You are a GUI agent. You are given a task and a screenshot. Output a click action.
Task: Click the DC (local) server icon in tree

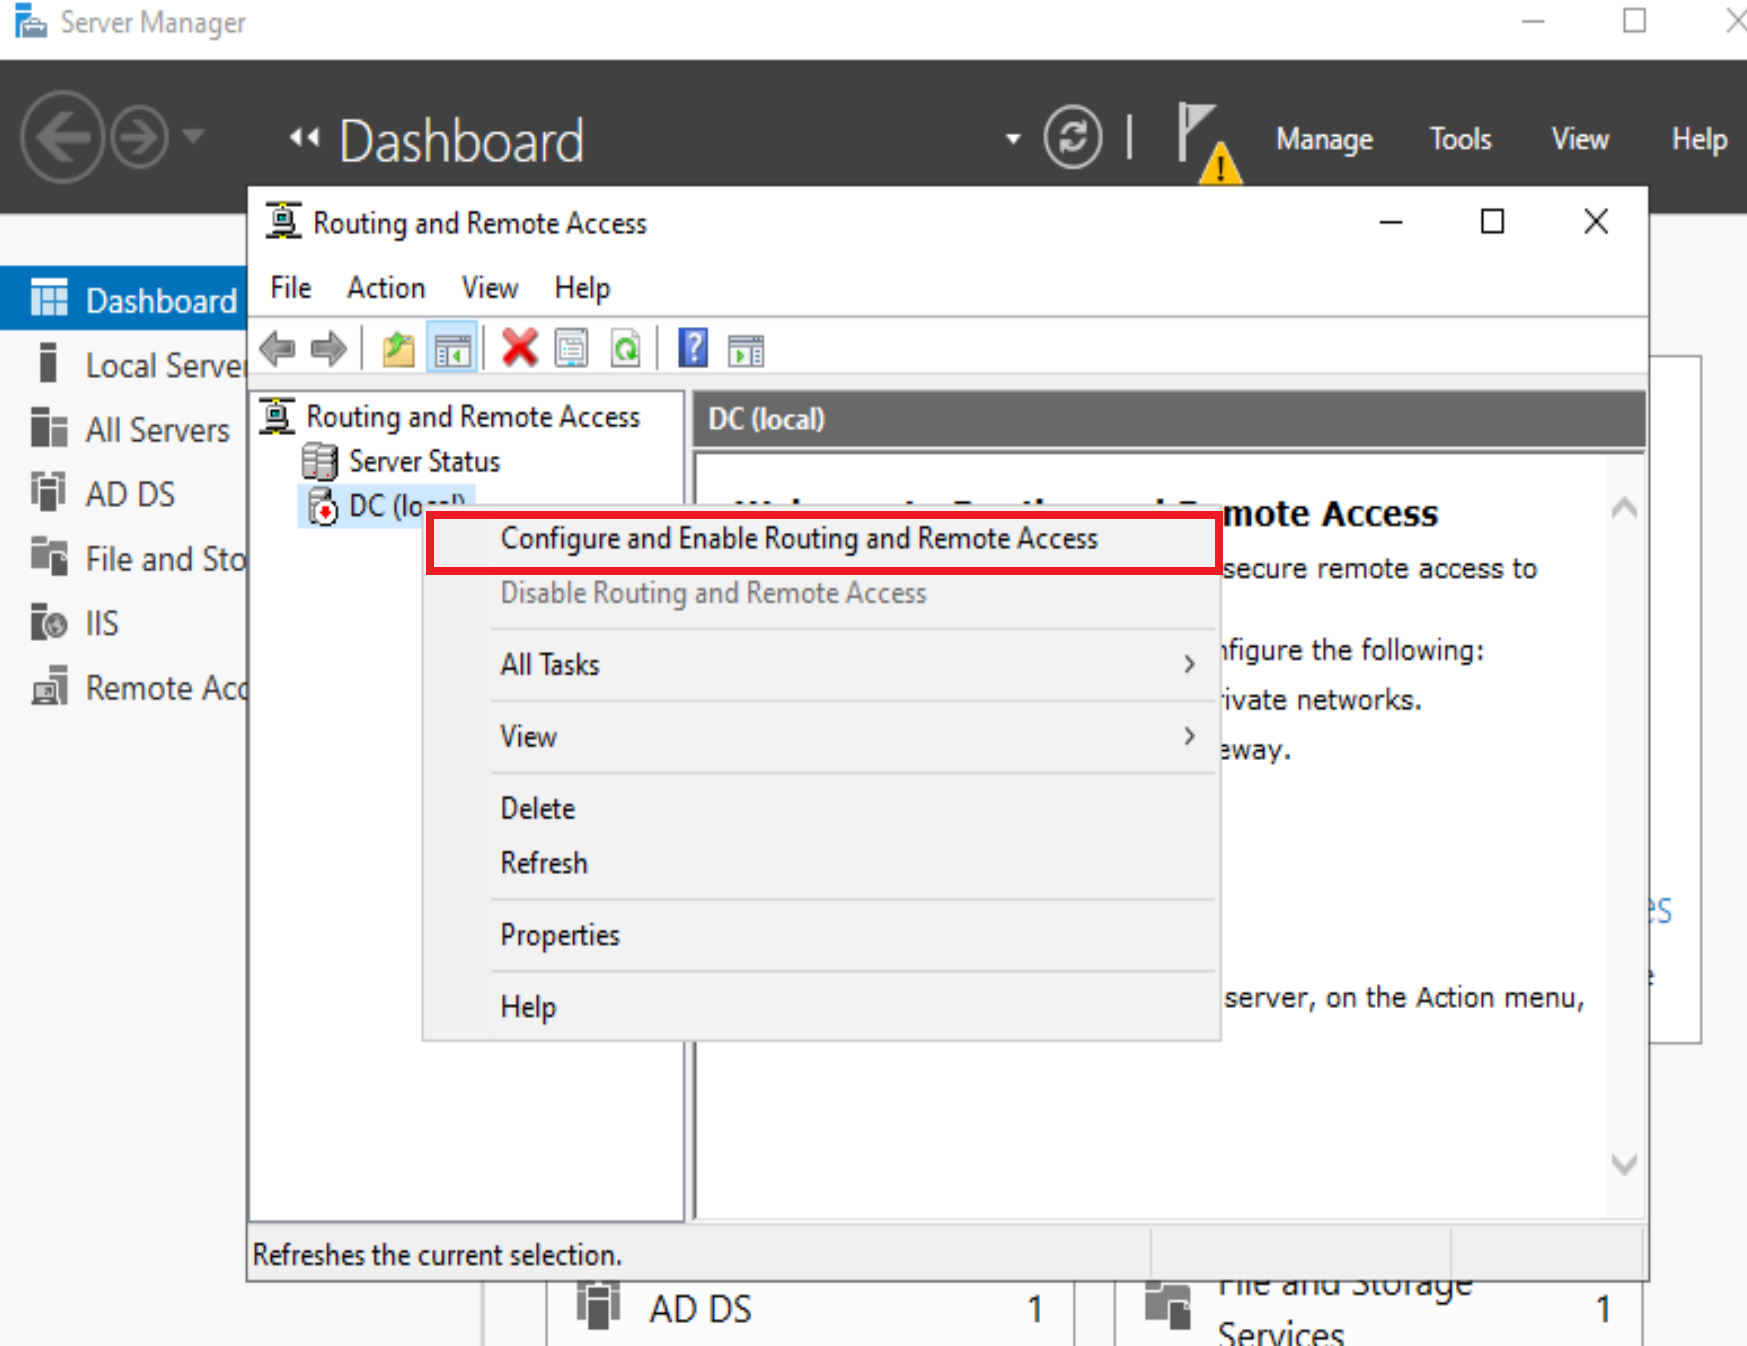click(x=322, y=507)
